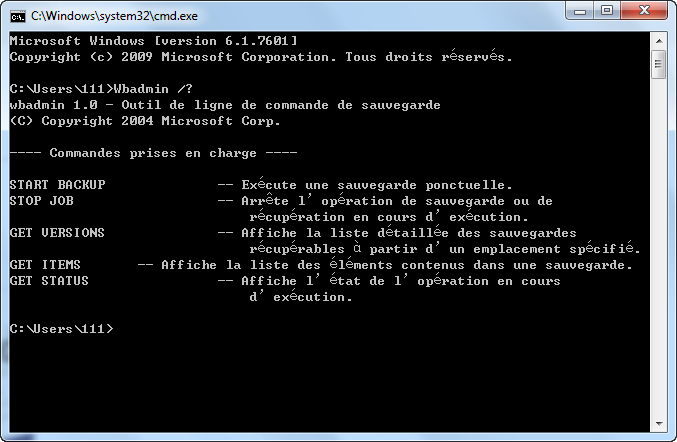Click the C:\Windows\system32\cmd.exe title text
This screenshot has height=442, width=677.
tap(114, 16)
